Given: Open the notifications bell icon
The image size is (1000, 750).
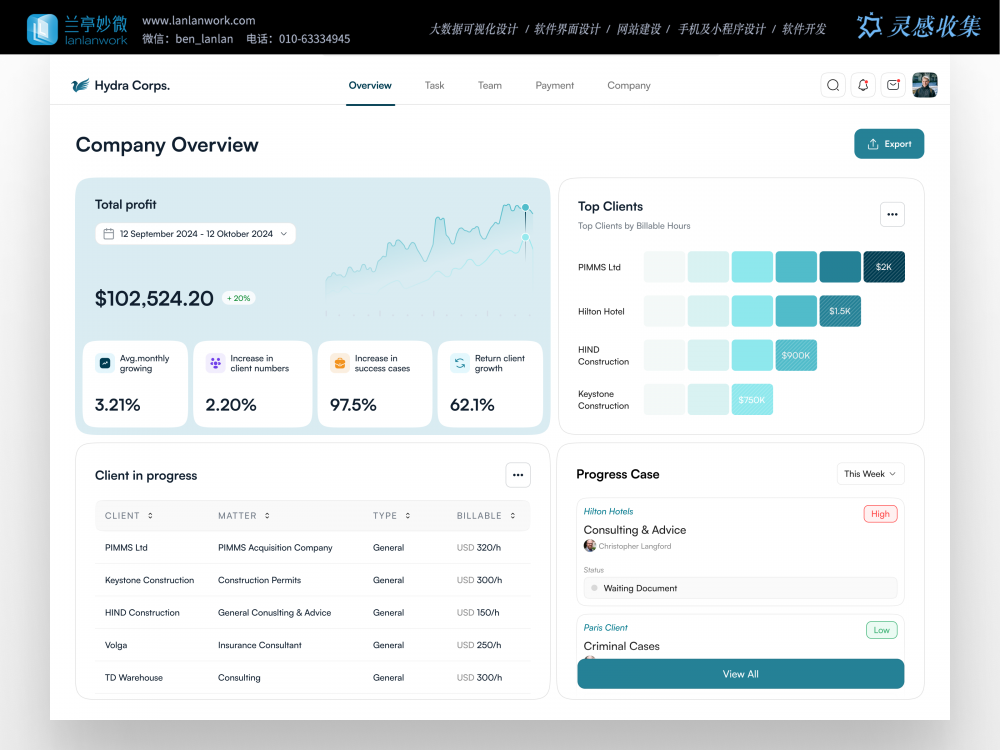Looking at the screenshot, I should point(863,85).
